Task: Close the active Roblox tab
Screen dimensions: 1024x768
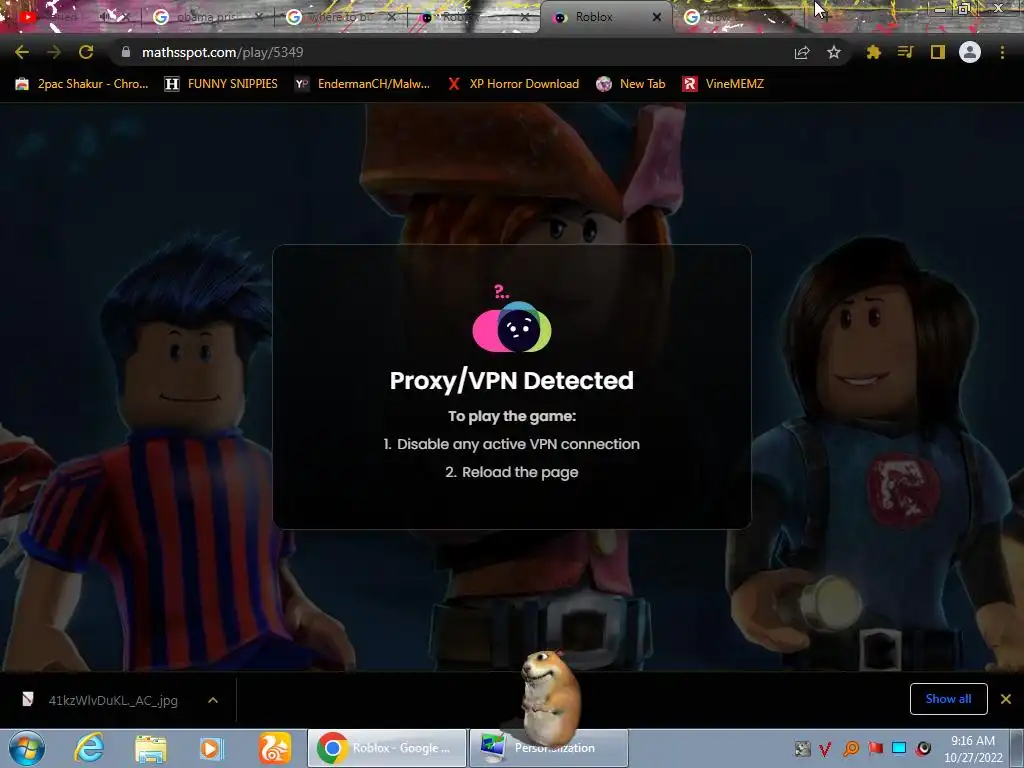Action: (x=657, y=17)
